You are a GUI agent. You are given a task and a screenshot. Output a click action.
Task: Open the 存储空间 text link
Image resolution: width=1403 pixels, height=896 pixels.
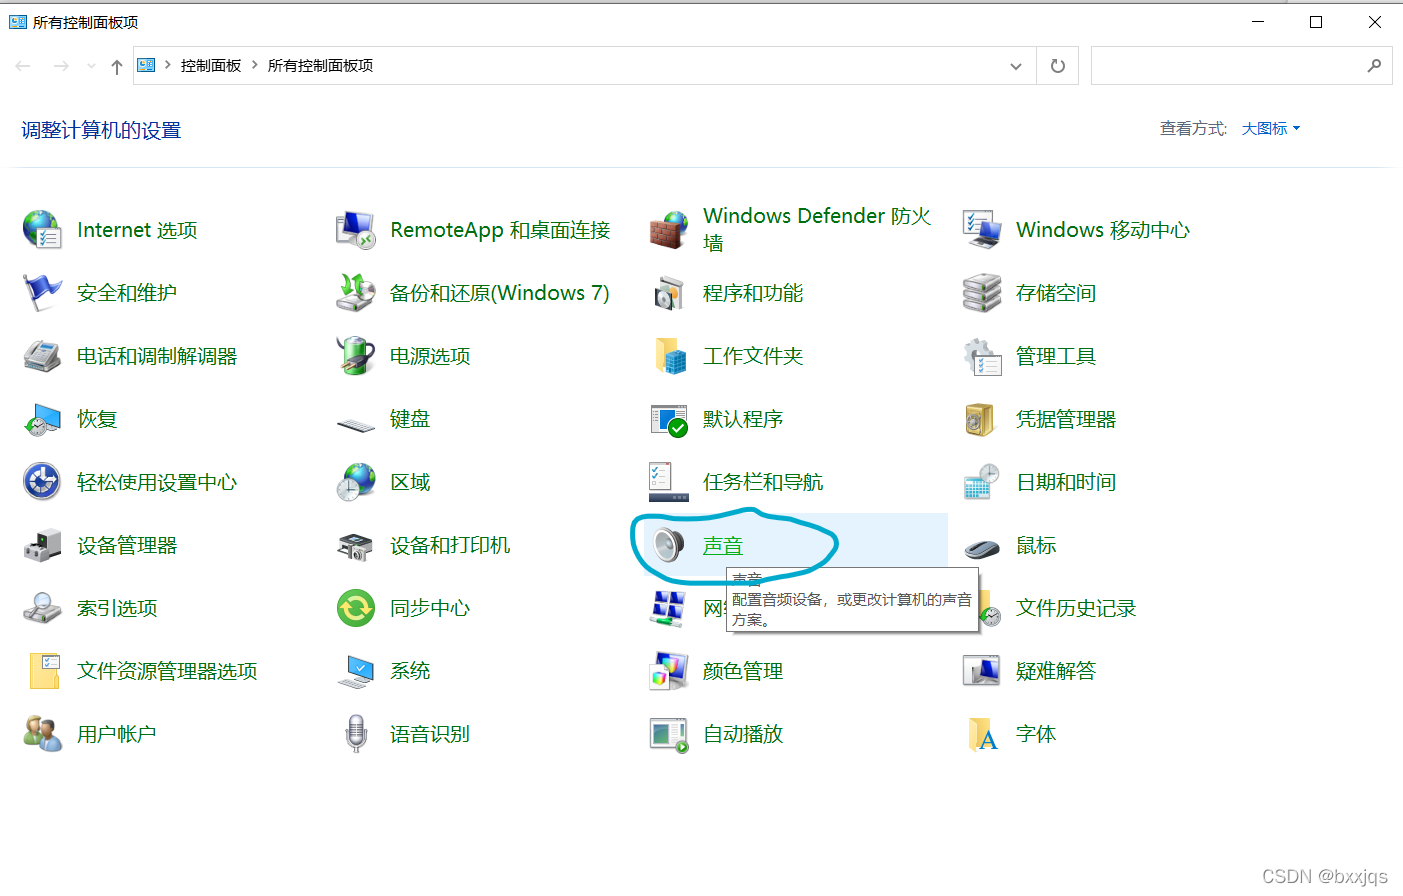click(x=1056, y=293)
